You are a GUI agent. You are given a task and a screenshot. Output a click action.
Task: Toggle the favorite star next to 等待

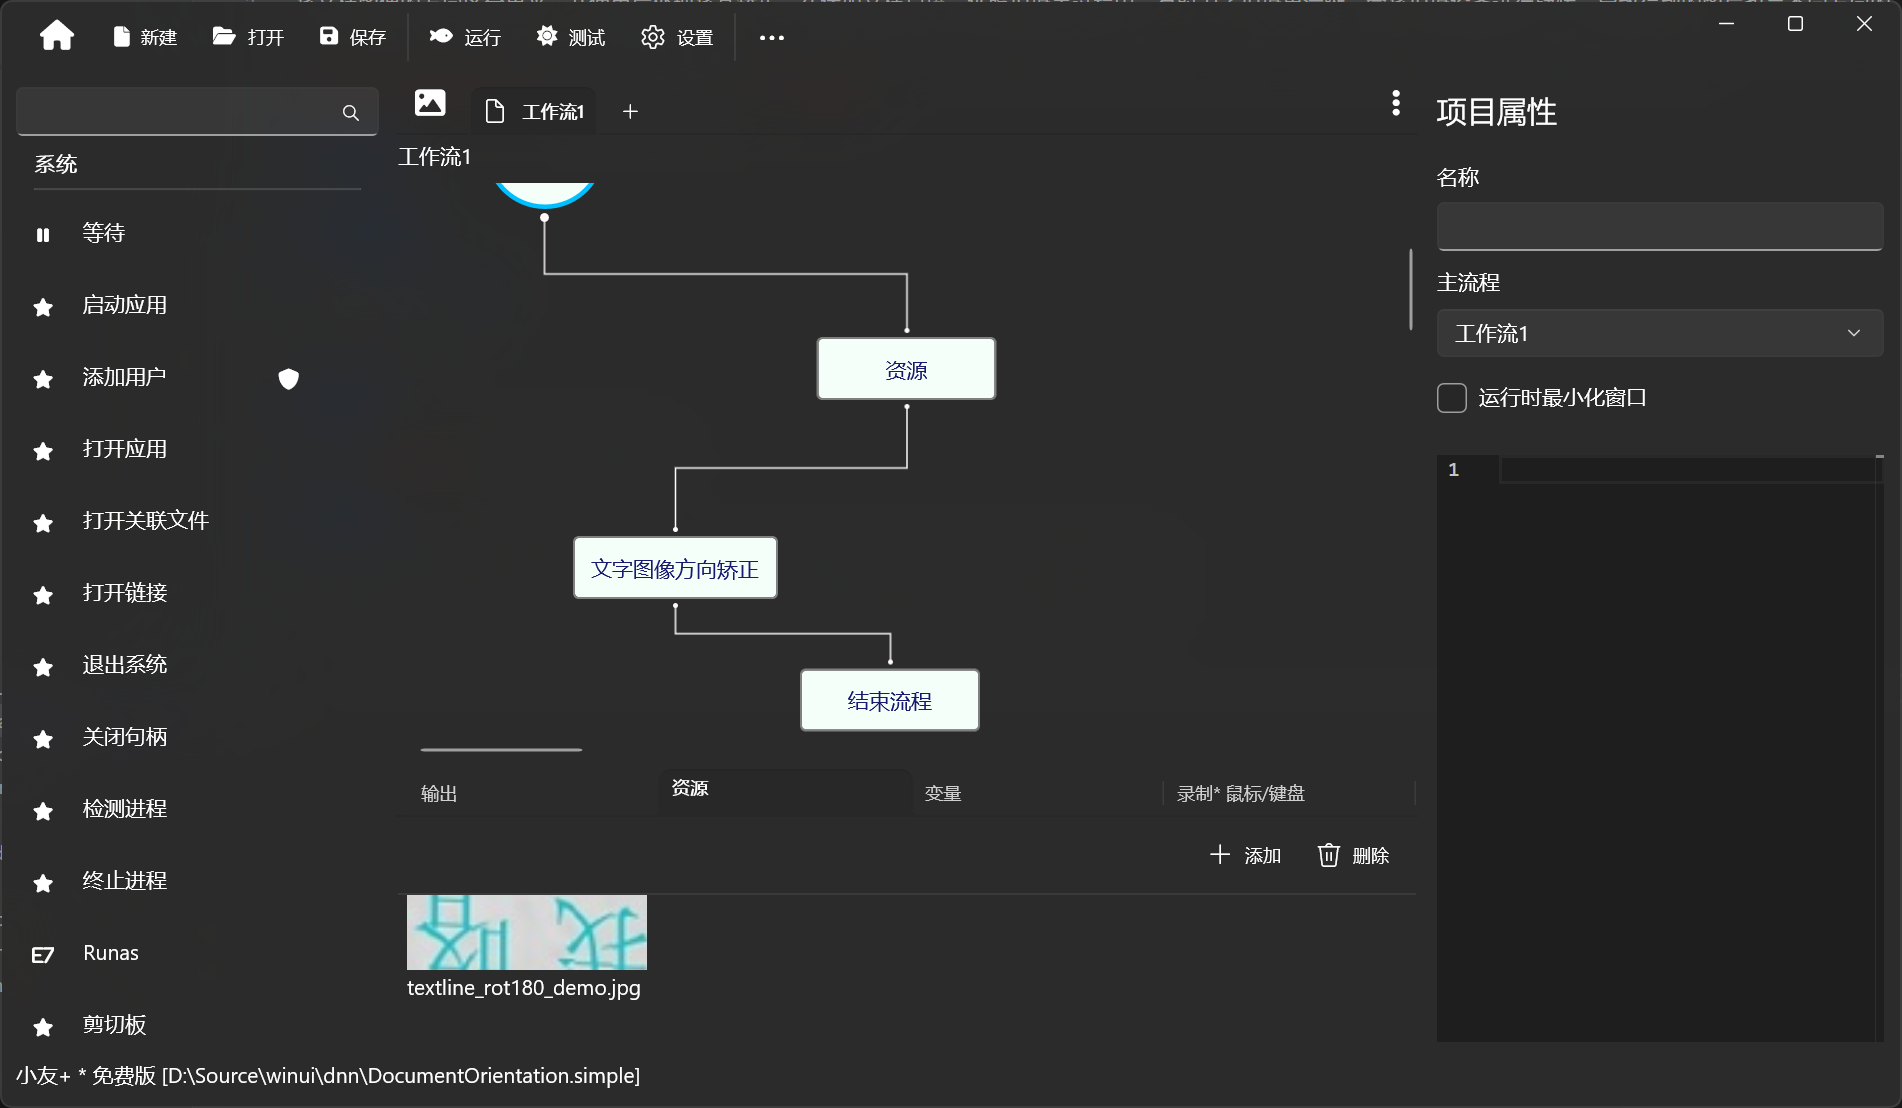(x=42, y=233)
